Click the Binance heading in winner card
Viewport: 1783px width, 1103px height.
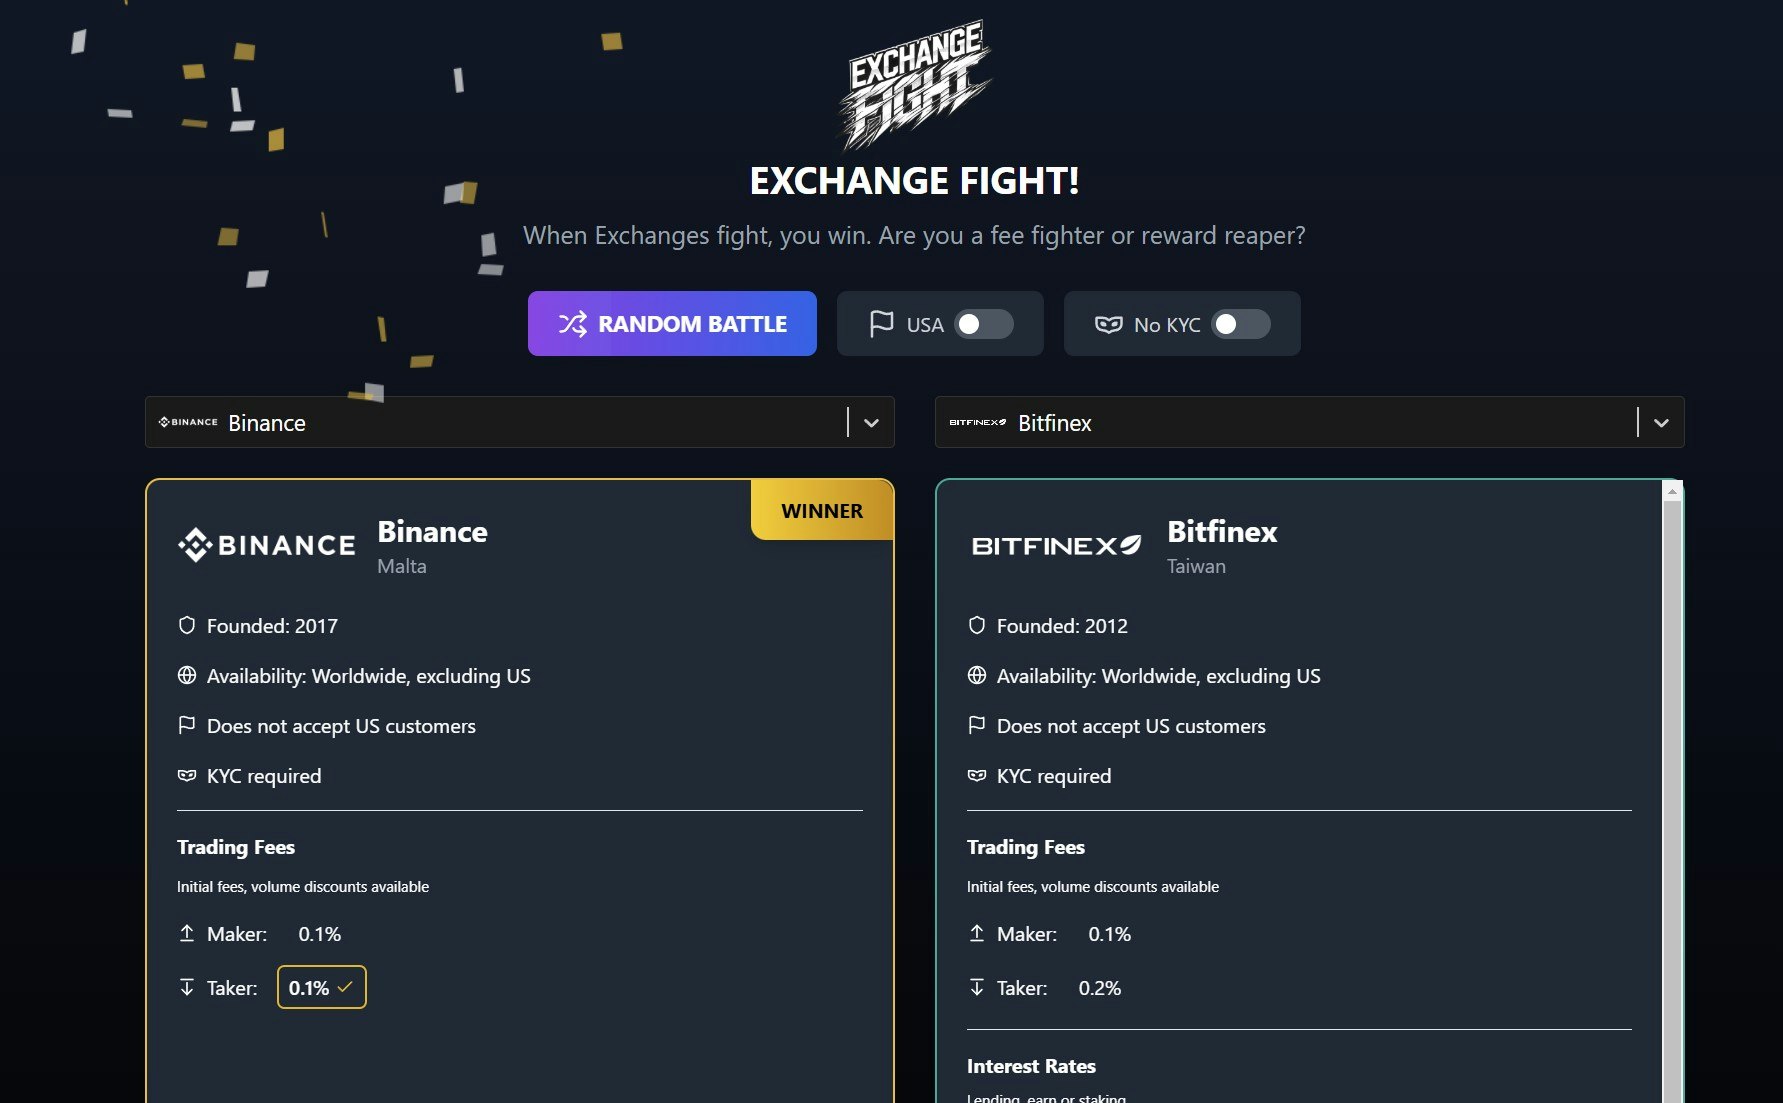pos(432,531)
